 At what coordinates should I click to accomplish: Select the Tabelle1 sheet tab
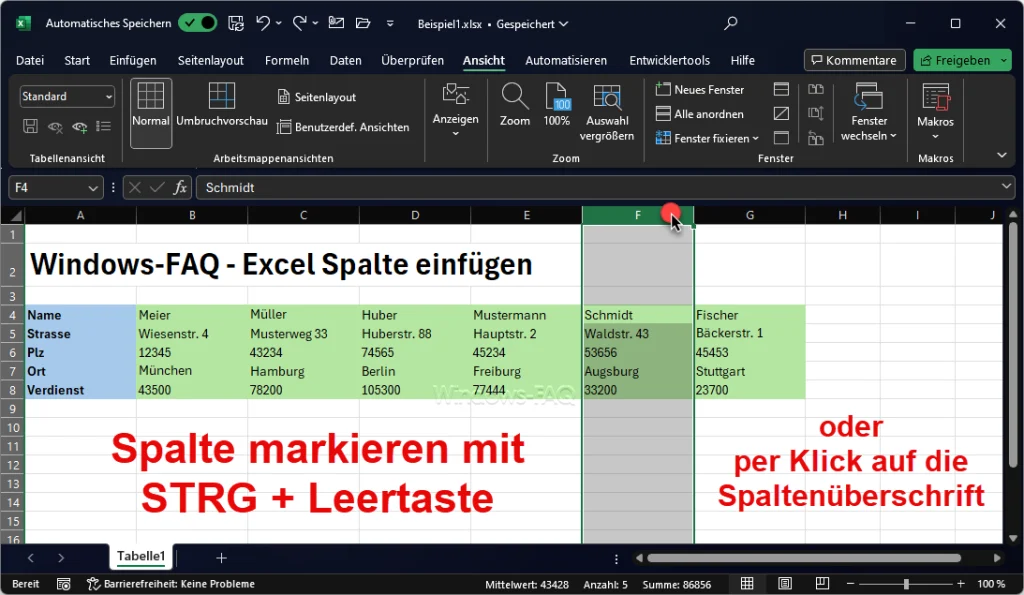tap(141, 556)
